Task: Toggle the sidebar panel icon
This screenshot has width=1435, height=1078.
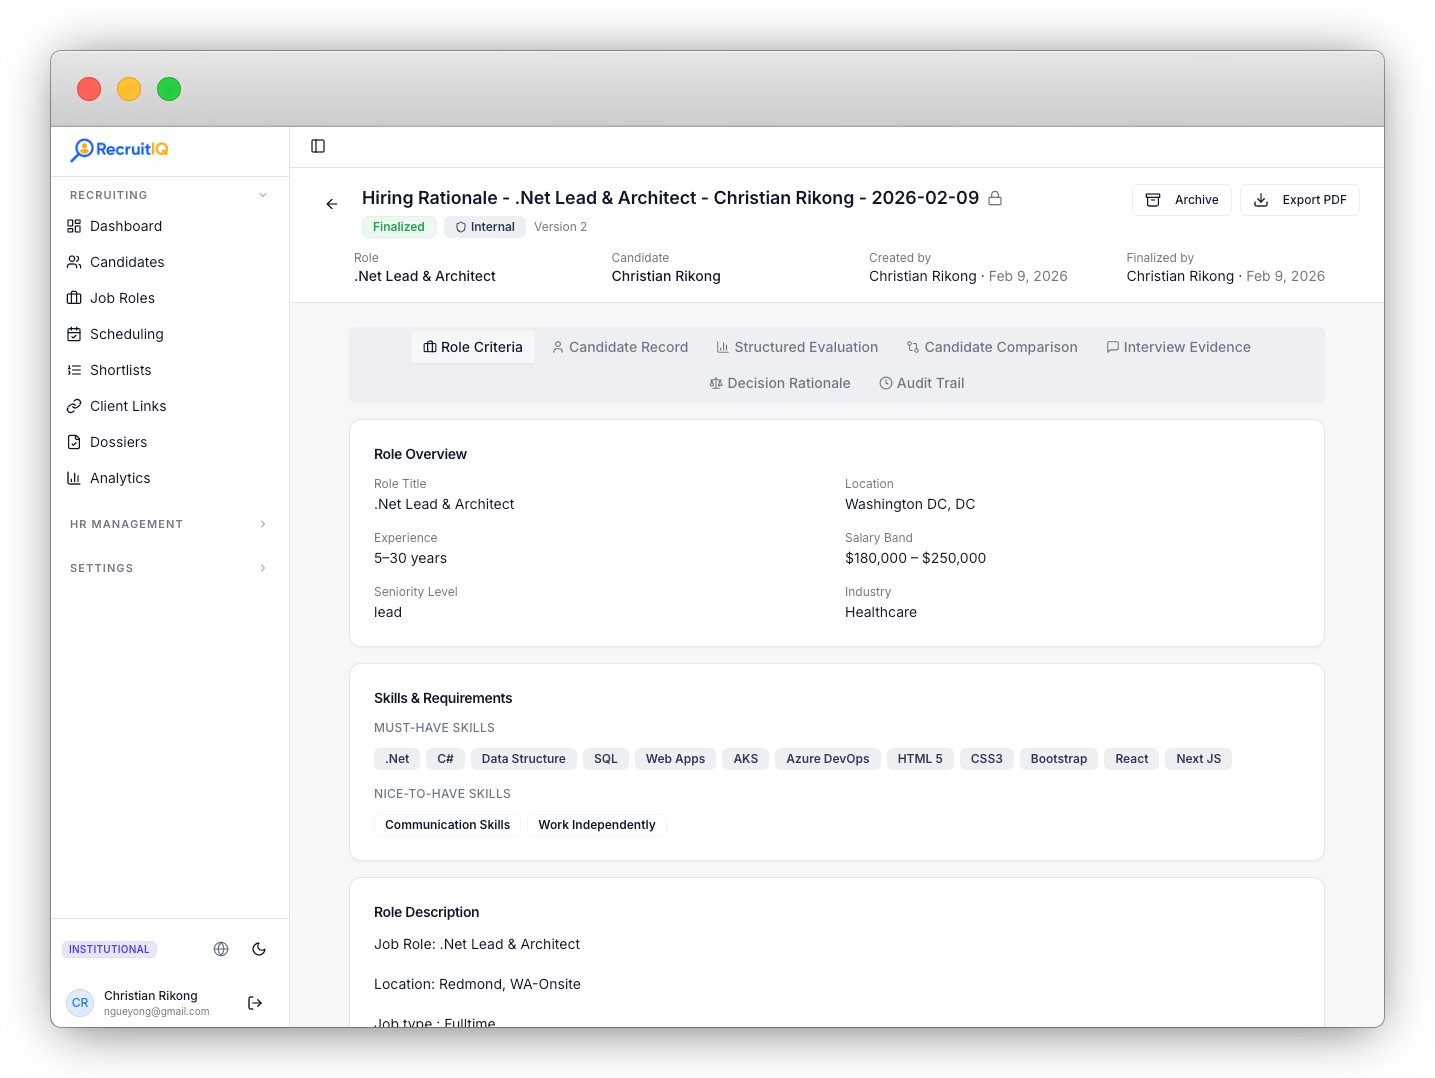Action: 318,146
